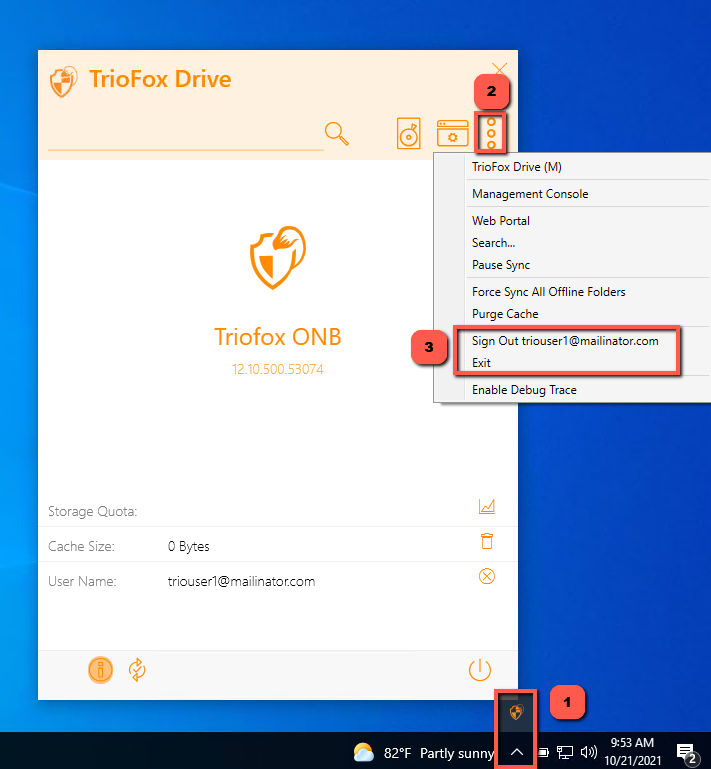Viewport: 711px width, 769px height.
Task: Expand hidden tray icons chevron
Action: point(516,752)
